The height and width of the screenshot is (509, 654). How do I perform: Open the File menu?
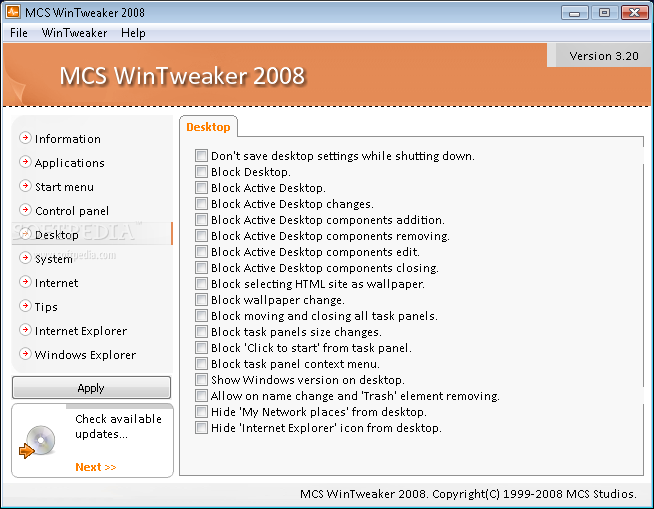[19, 33]
